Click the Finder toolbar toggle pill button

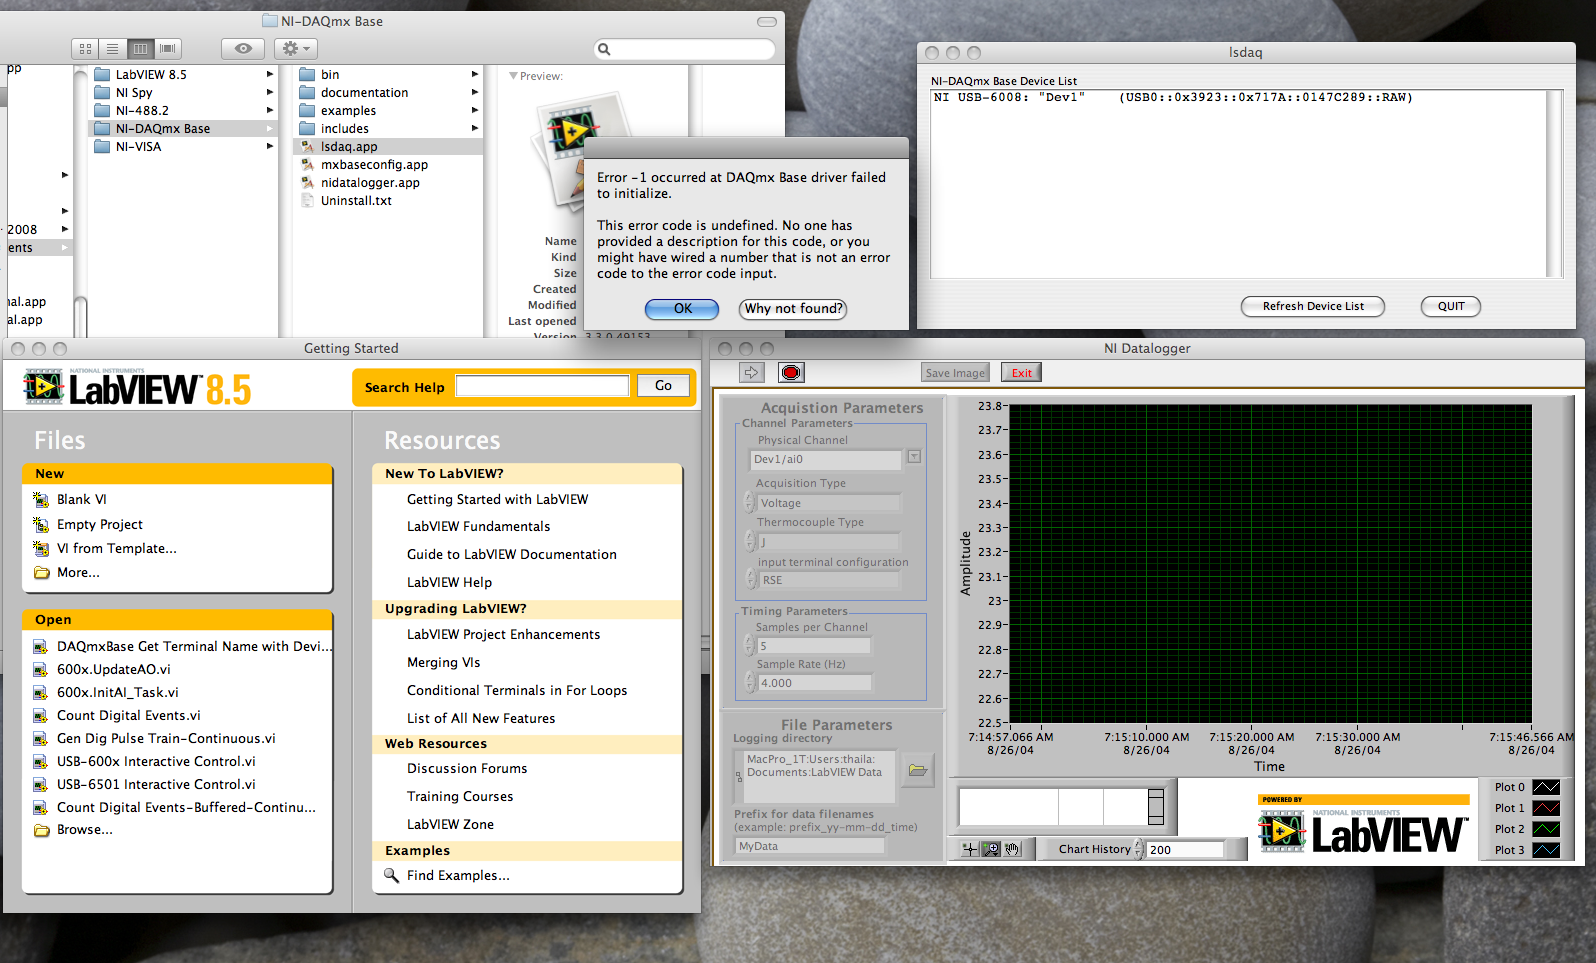[x=767, y=21]
